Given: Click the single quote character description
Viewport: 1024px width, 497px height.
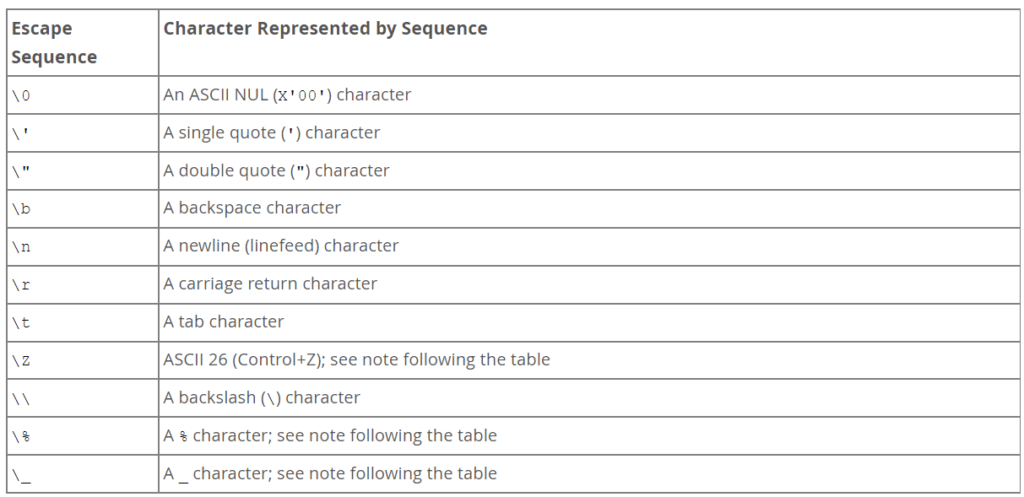Looking at the screenshot, I should (272, 133).
